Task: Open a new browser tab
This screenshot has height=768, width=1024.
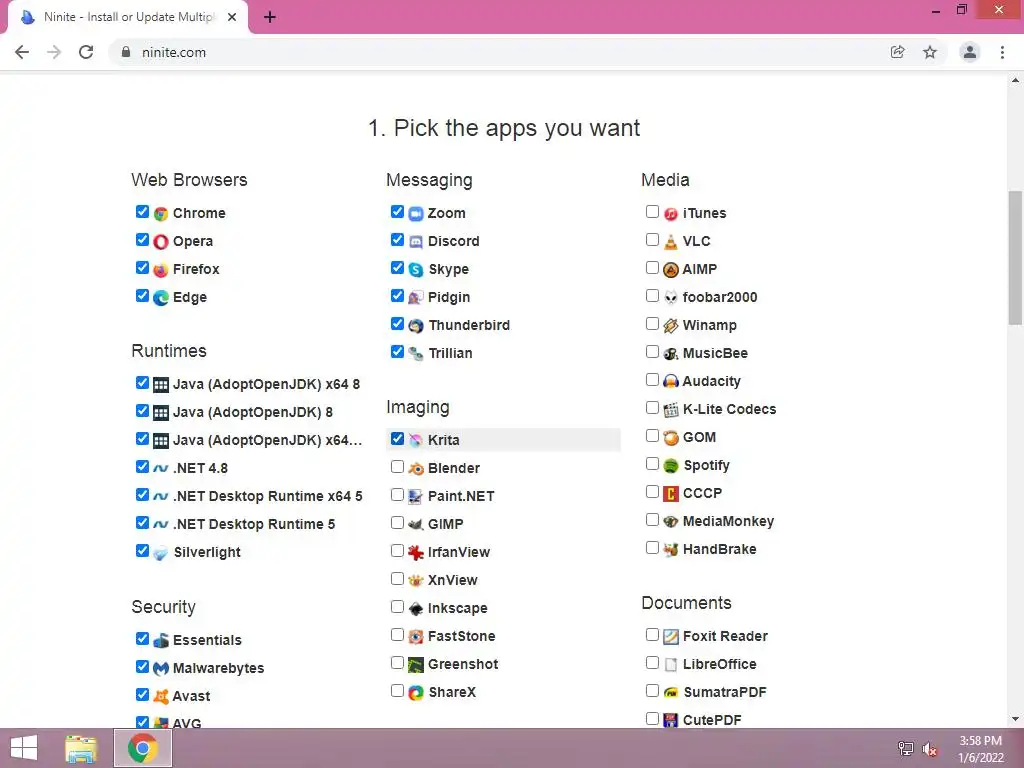Action: pyautogui.click(x=270, y=18)
